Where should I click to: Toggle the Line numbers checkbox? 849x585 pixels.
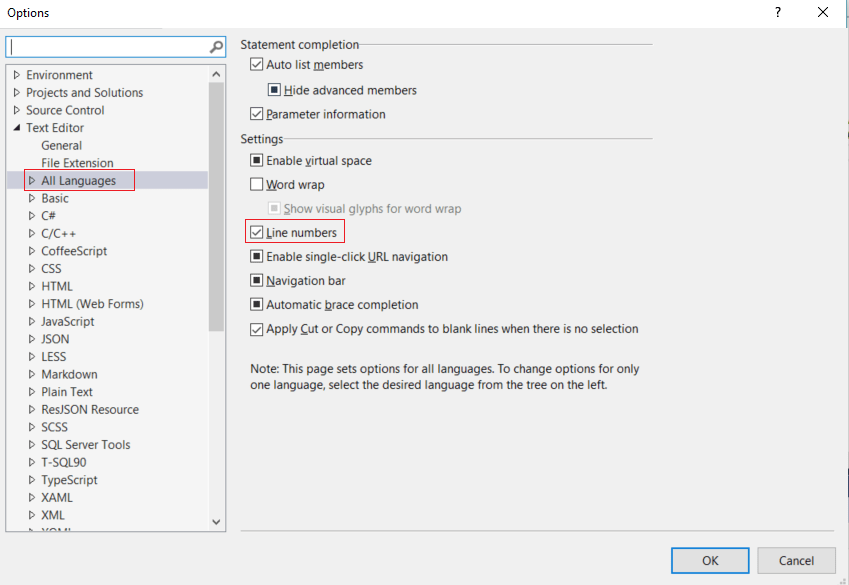(x=257, y=233)
